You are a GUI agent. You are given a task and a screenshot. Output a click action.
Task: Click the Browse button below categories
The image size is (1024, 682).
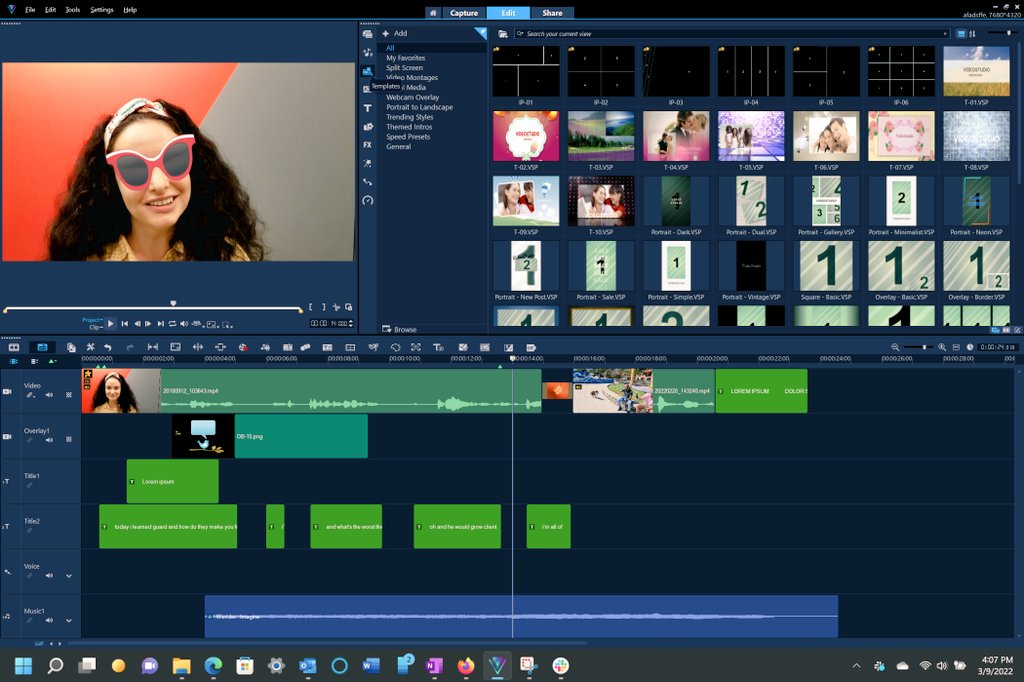pos(399,329)
